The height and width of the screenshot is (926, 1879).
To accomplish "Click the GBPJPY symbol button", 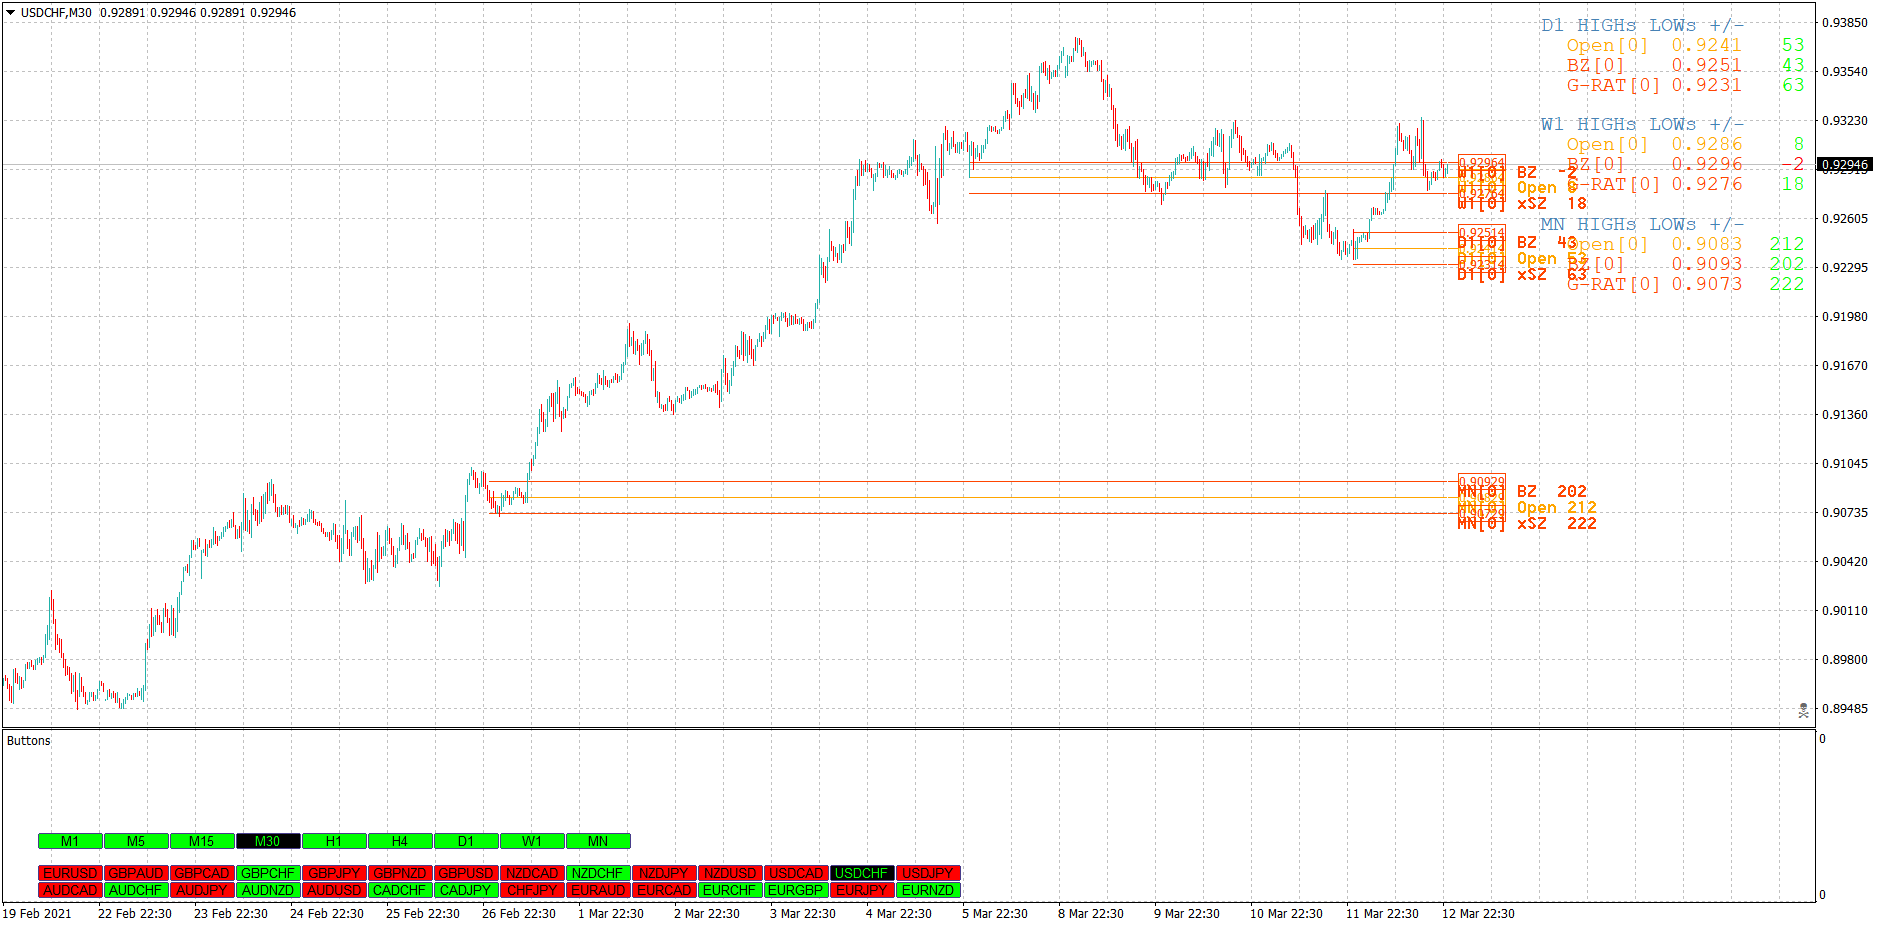I will tap(334, 872).
